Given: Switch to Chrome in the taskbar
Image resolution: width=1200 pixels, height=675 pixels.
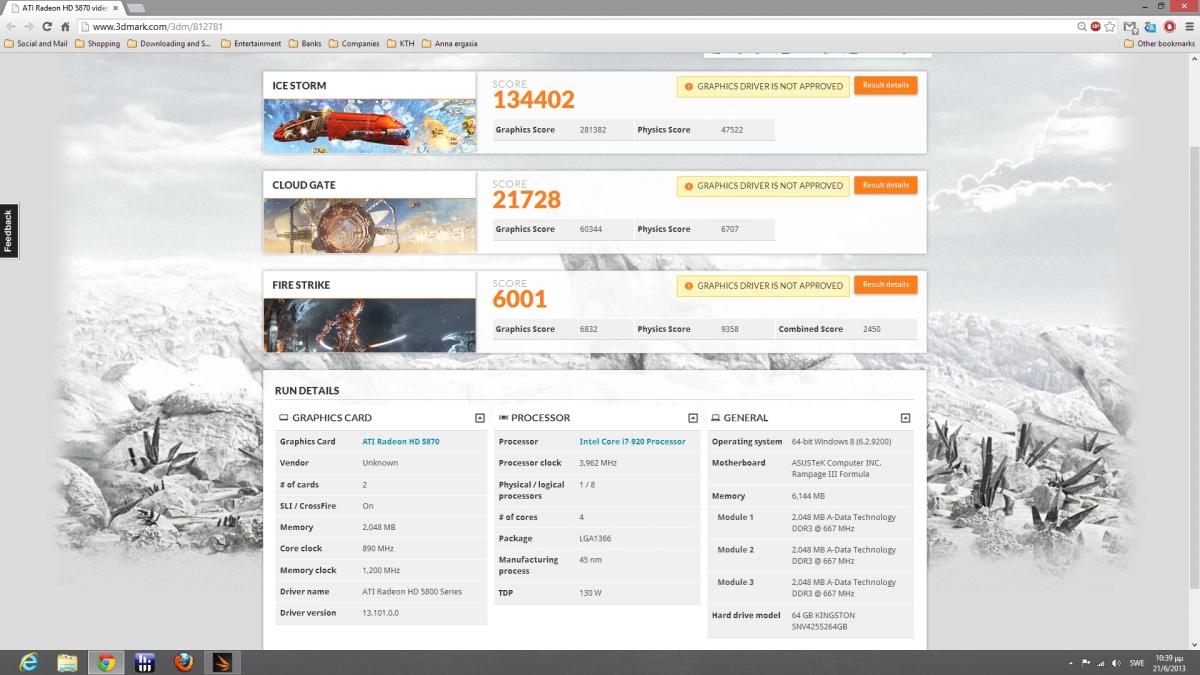Looking at the screenshot, I should pyautogui.click(x=105, y=662).
